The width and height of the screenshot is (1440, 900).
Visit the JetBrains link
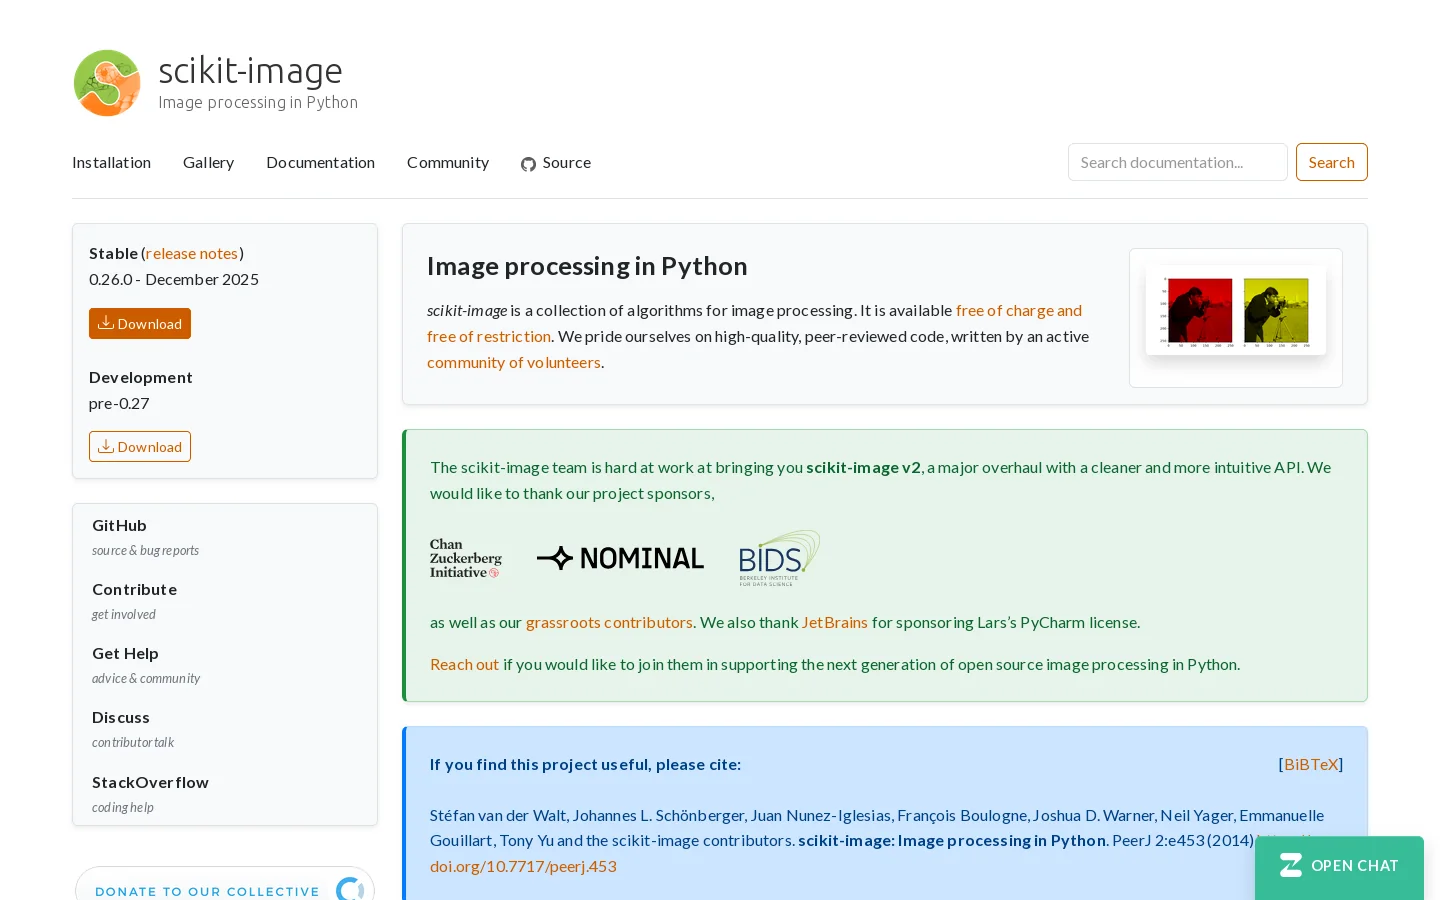pyautogui.click(x=834, y=623)
